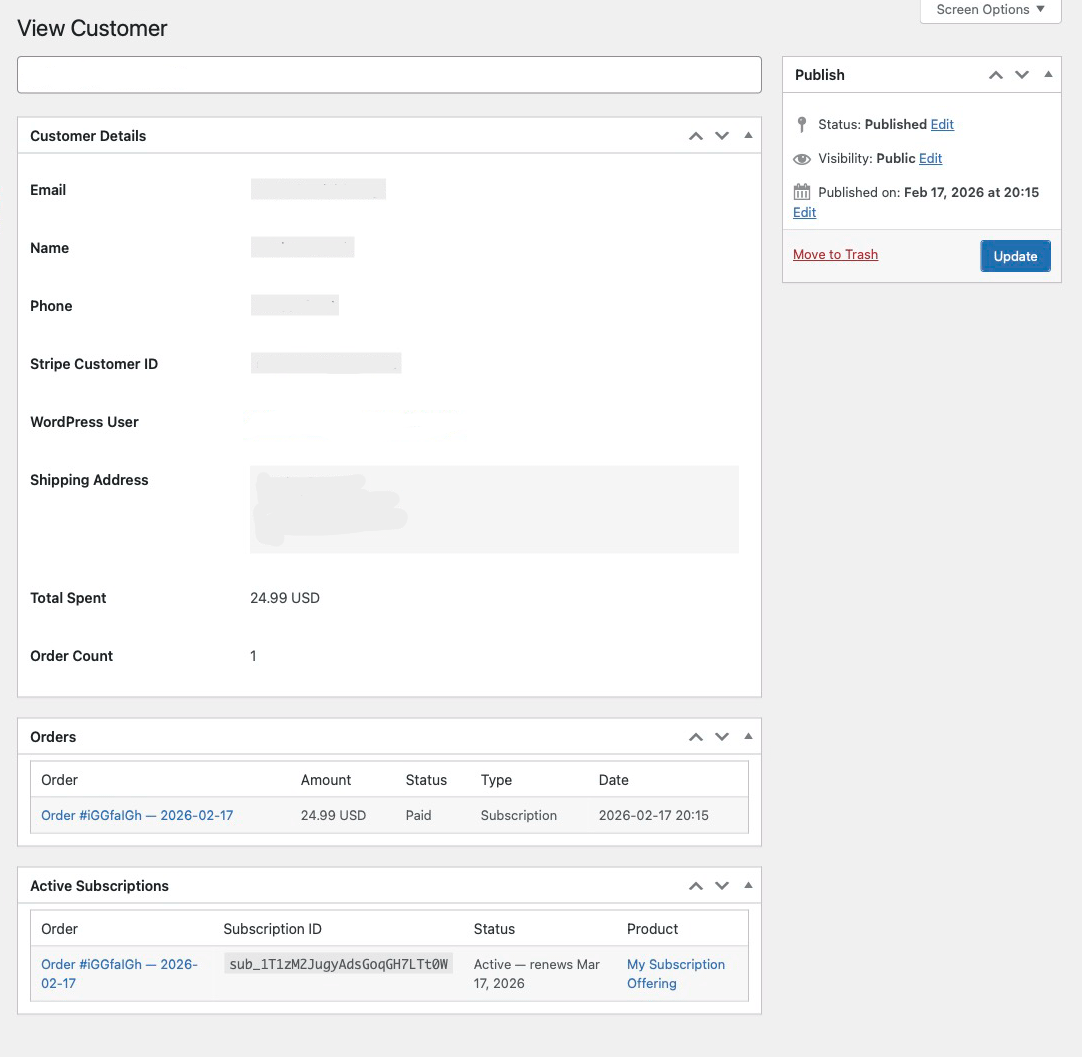This screenshot has width=1082, height=1057.
Task: Move Active Subscriptions panel up
Action: (696, 886)
